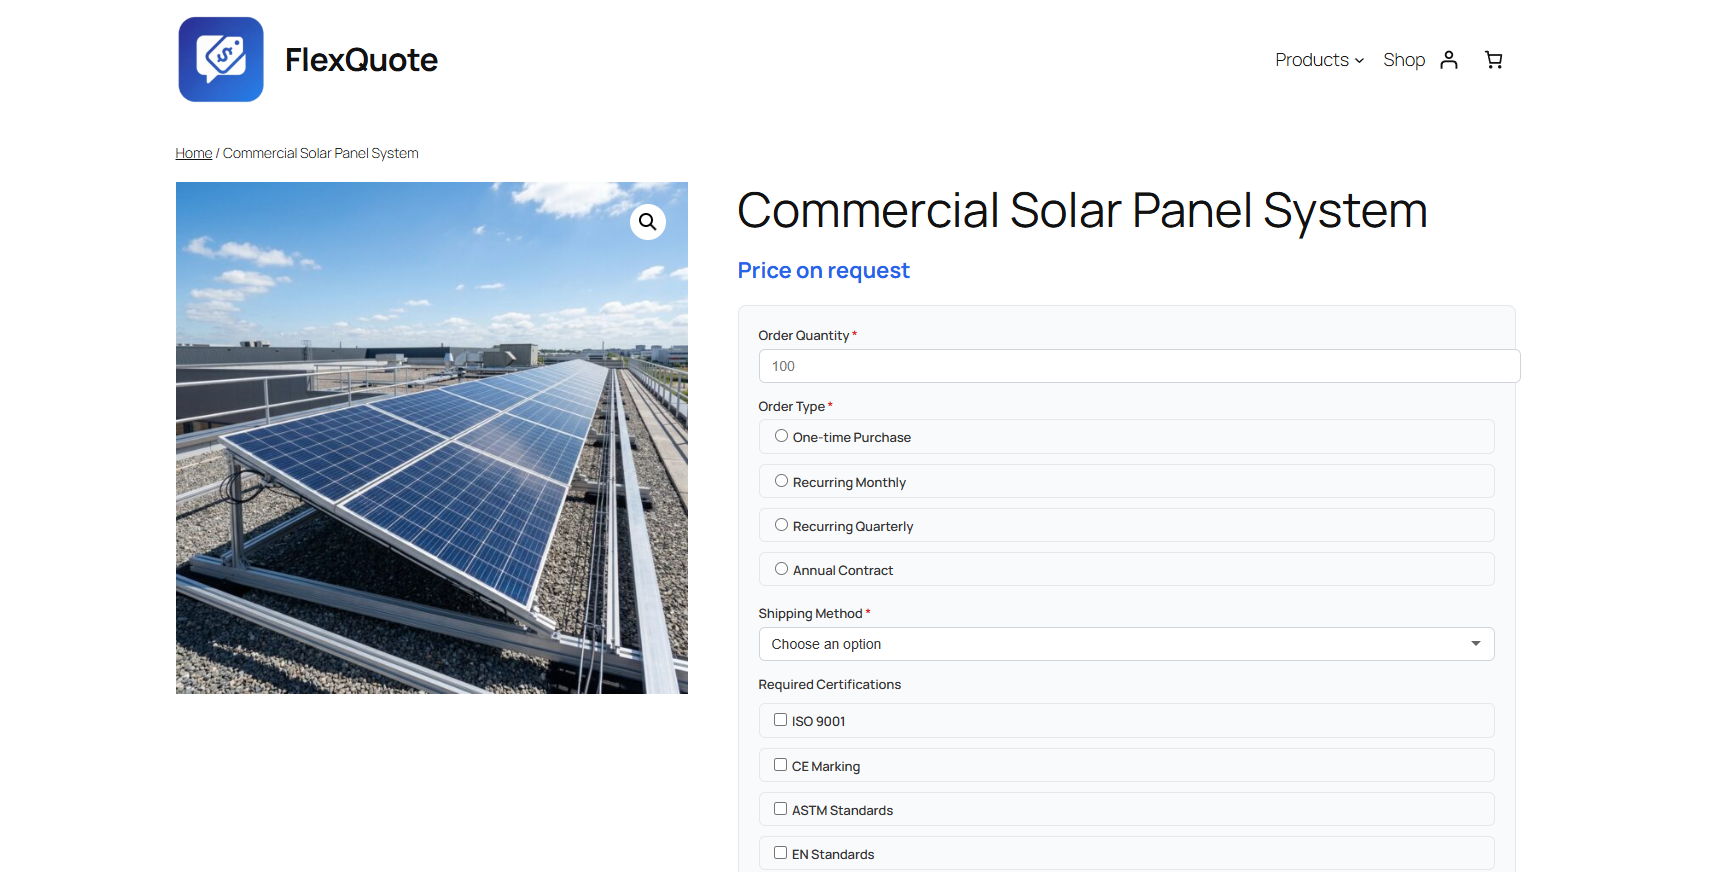Enable the CE Marking checkbox
The height and width of the screenshot is (872, 1733).
point(780,765)
